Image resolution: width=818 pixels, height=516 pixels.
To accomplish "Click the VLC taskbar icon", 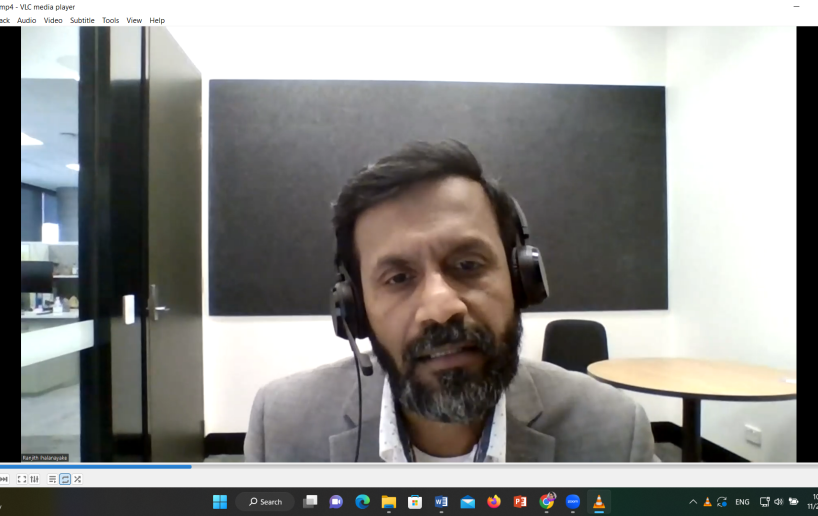I will coord(599,502).
